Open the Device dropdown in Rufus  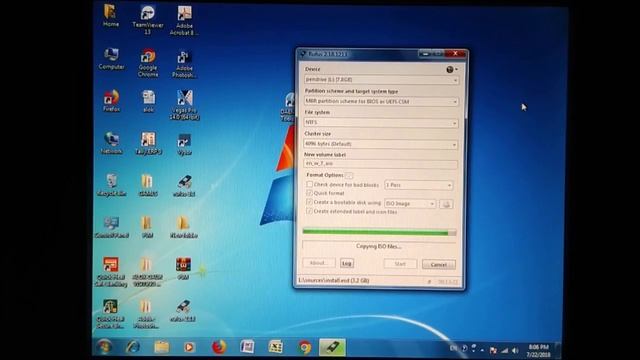[381, 80]
